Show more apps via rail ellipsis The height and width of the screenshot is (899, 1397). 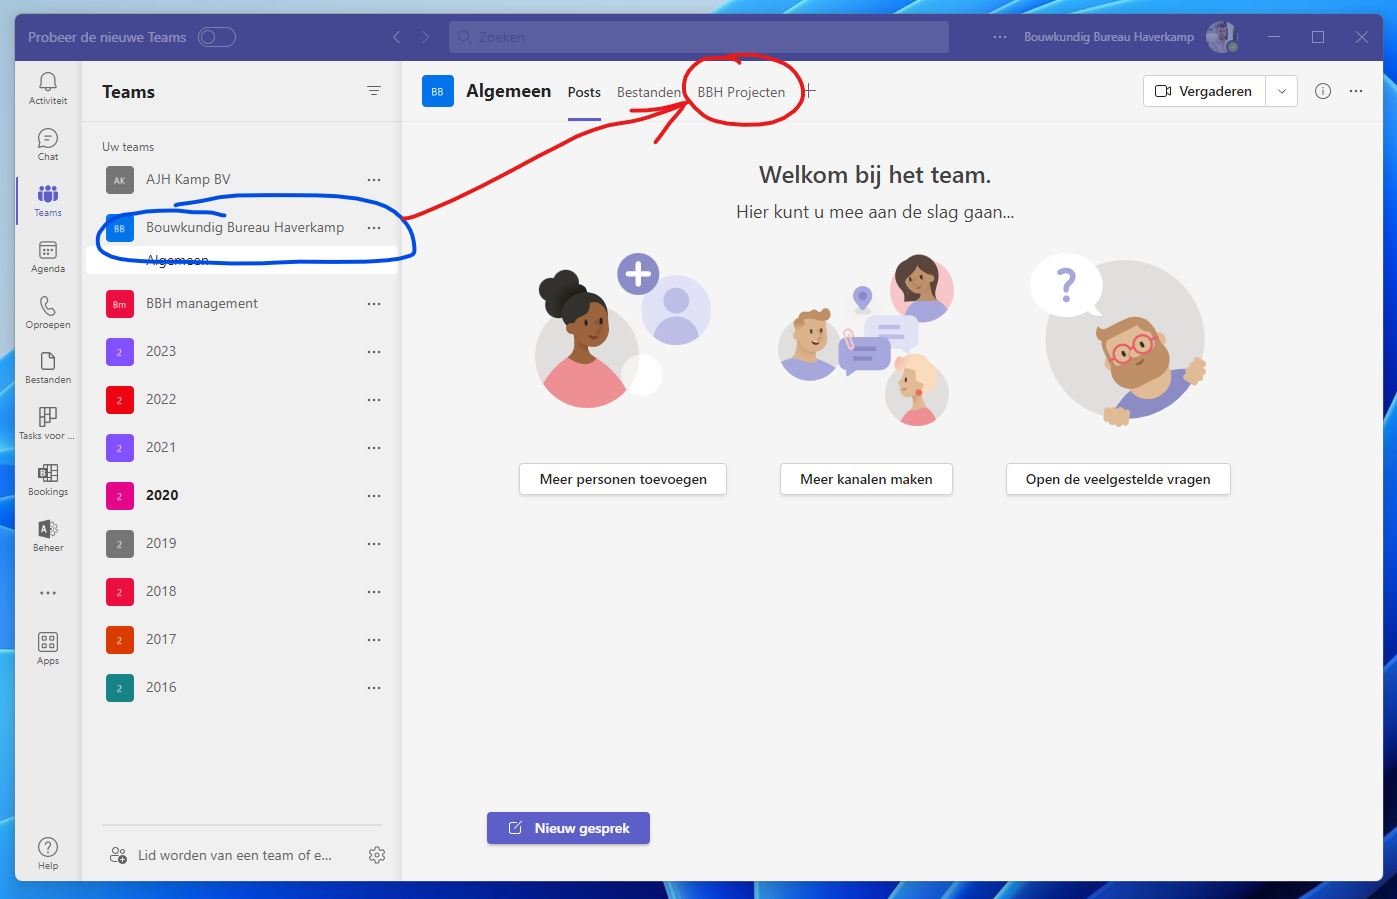[x=48, y=593]
